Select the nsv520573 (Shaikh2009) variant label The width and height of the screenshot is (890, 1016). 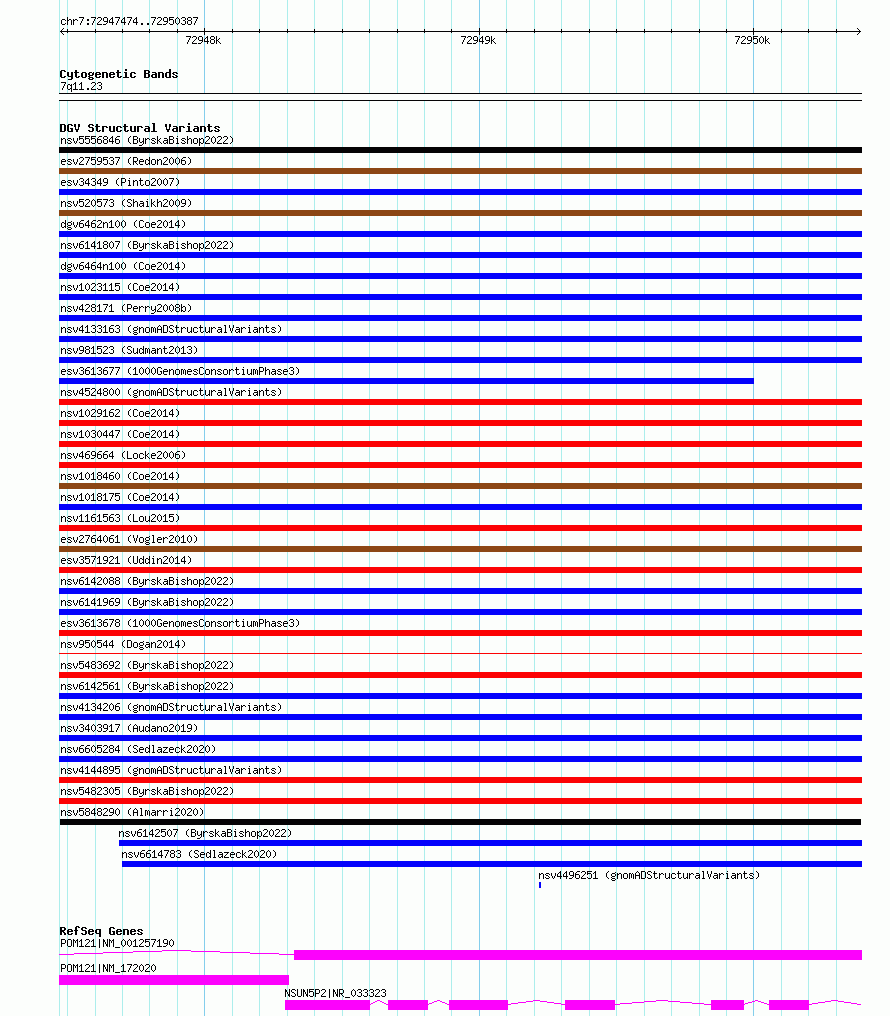coord(126,203)
